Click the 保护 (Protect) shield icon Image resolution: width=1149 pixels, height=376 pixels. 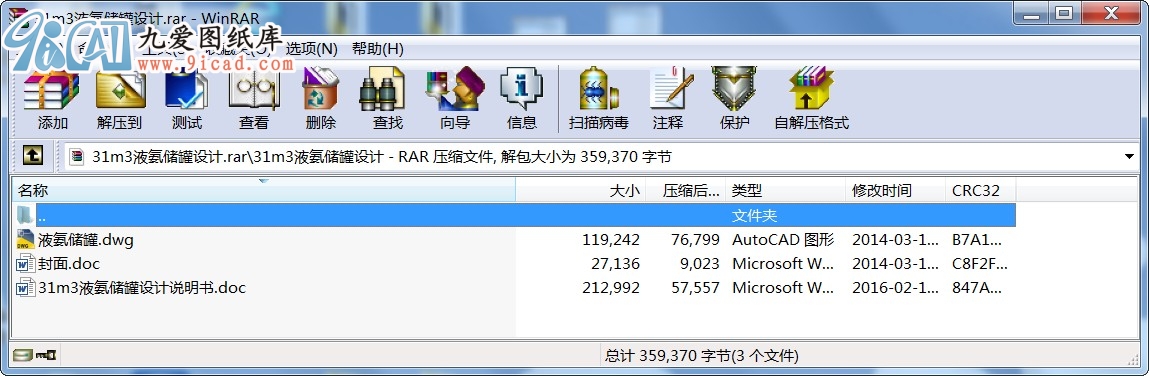pyautogui.click(x=734, y=100)
